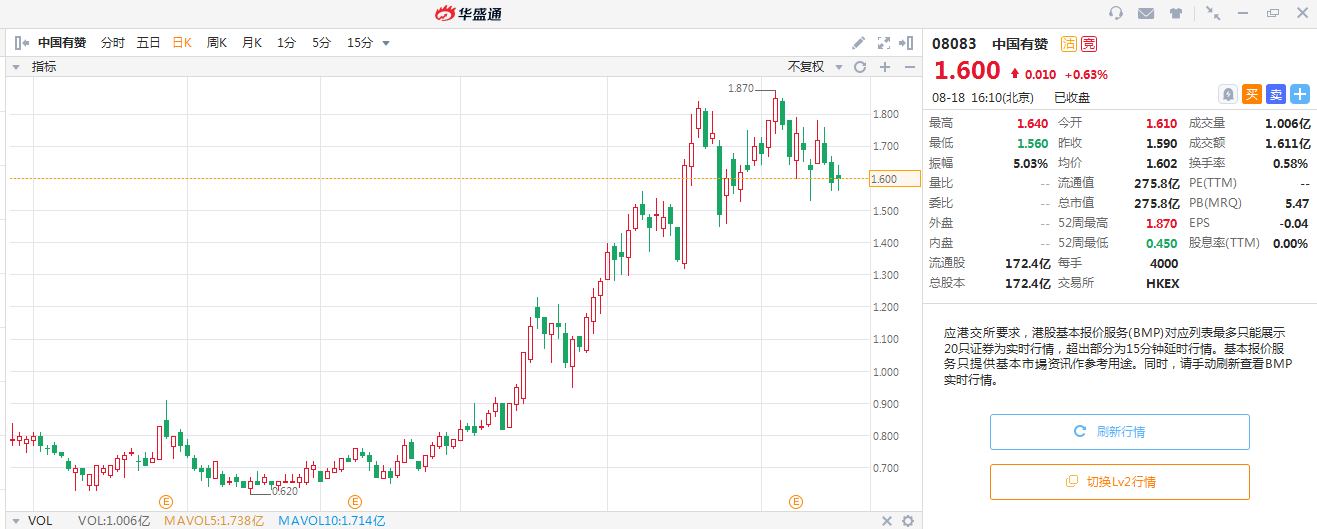This screenshot has height=529, width=1317.
Task: Zoom out chart with minus icon
Action: pos(909,67)
